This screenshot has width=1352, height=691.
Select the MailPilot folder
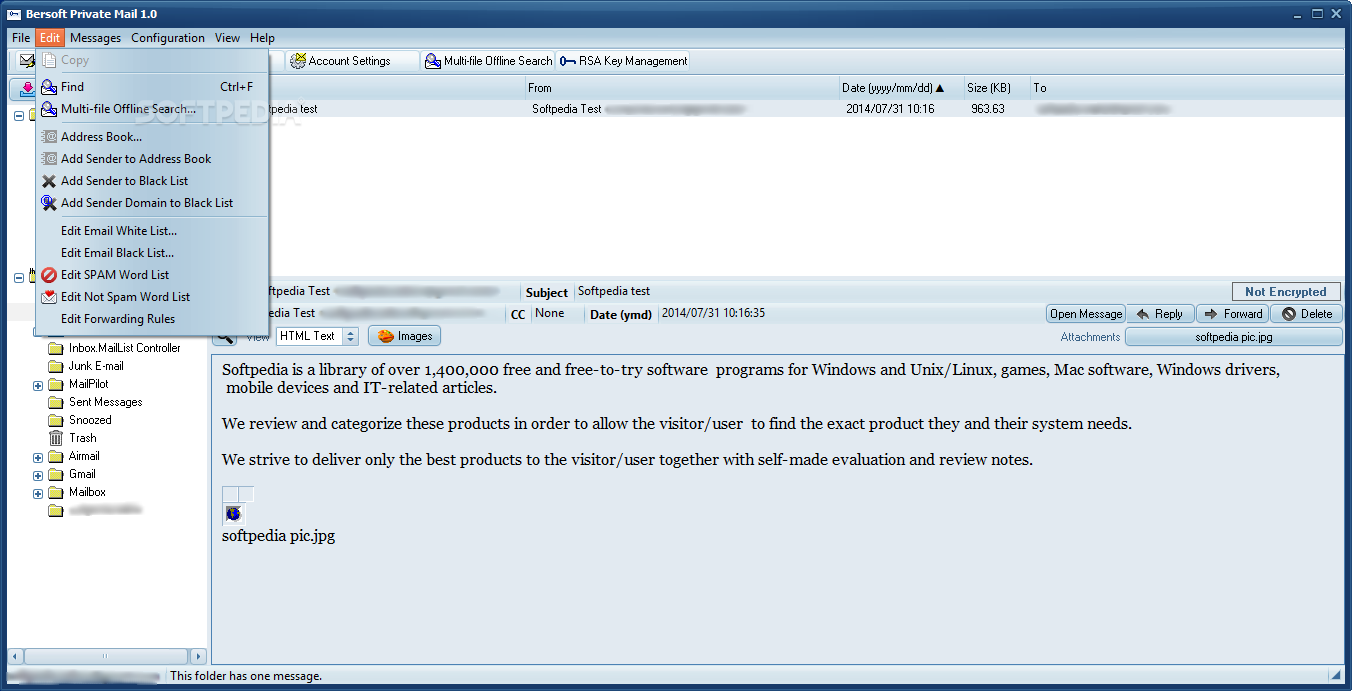pos(89,384)
